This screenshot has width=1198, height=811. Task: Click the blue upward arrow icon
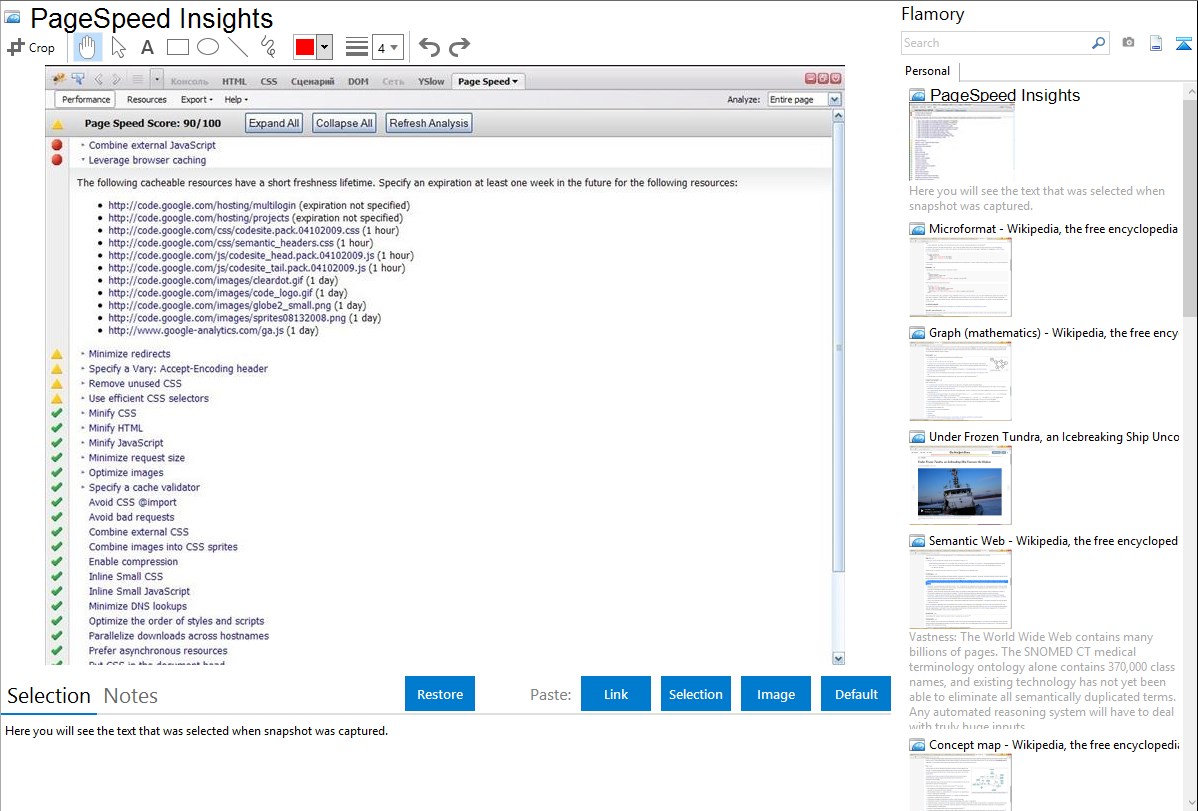pos(1183,43)
